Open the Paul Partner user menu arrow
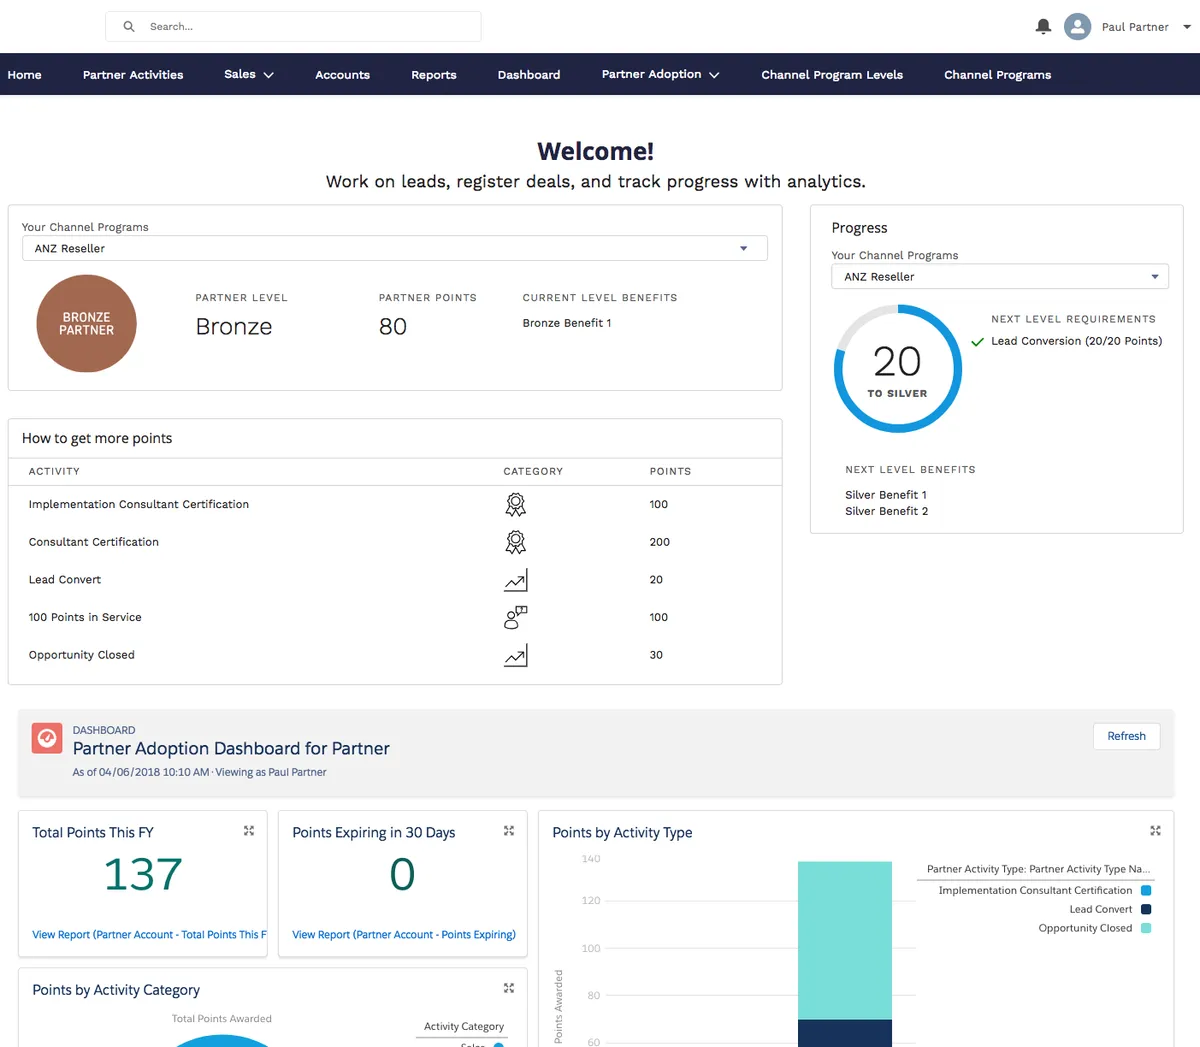 pos(1187,27)
